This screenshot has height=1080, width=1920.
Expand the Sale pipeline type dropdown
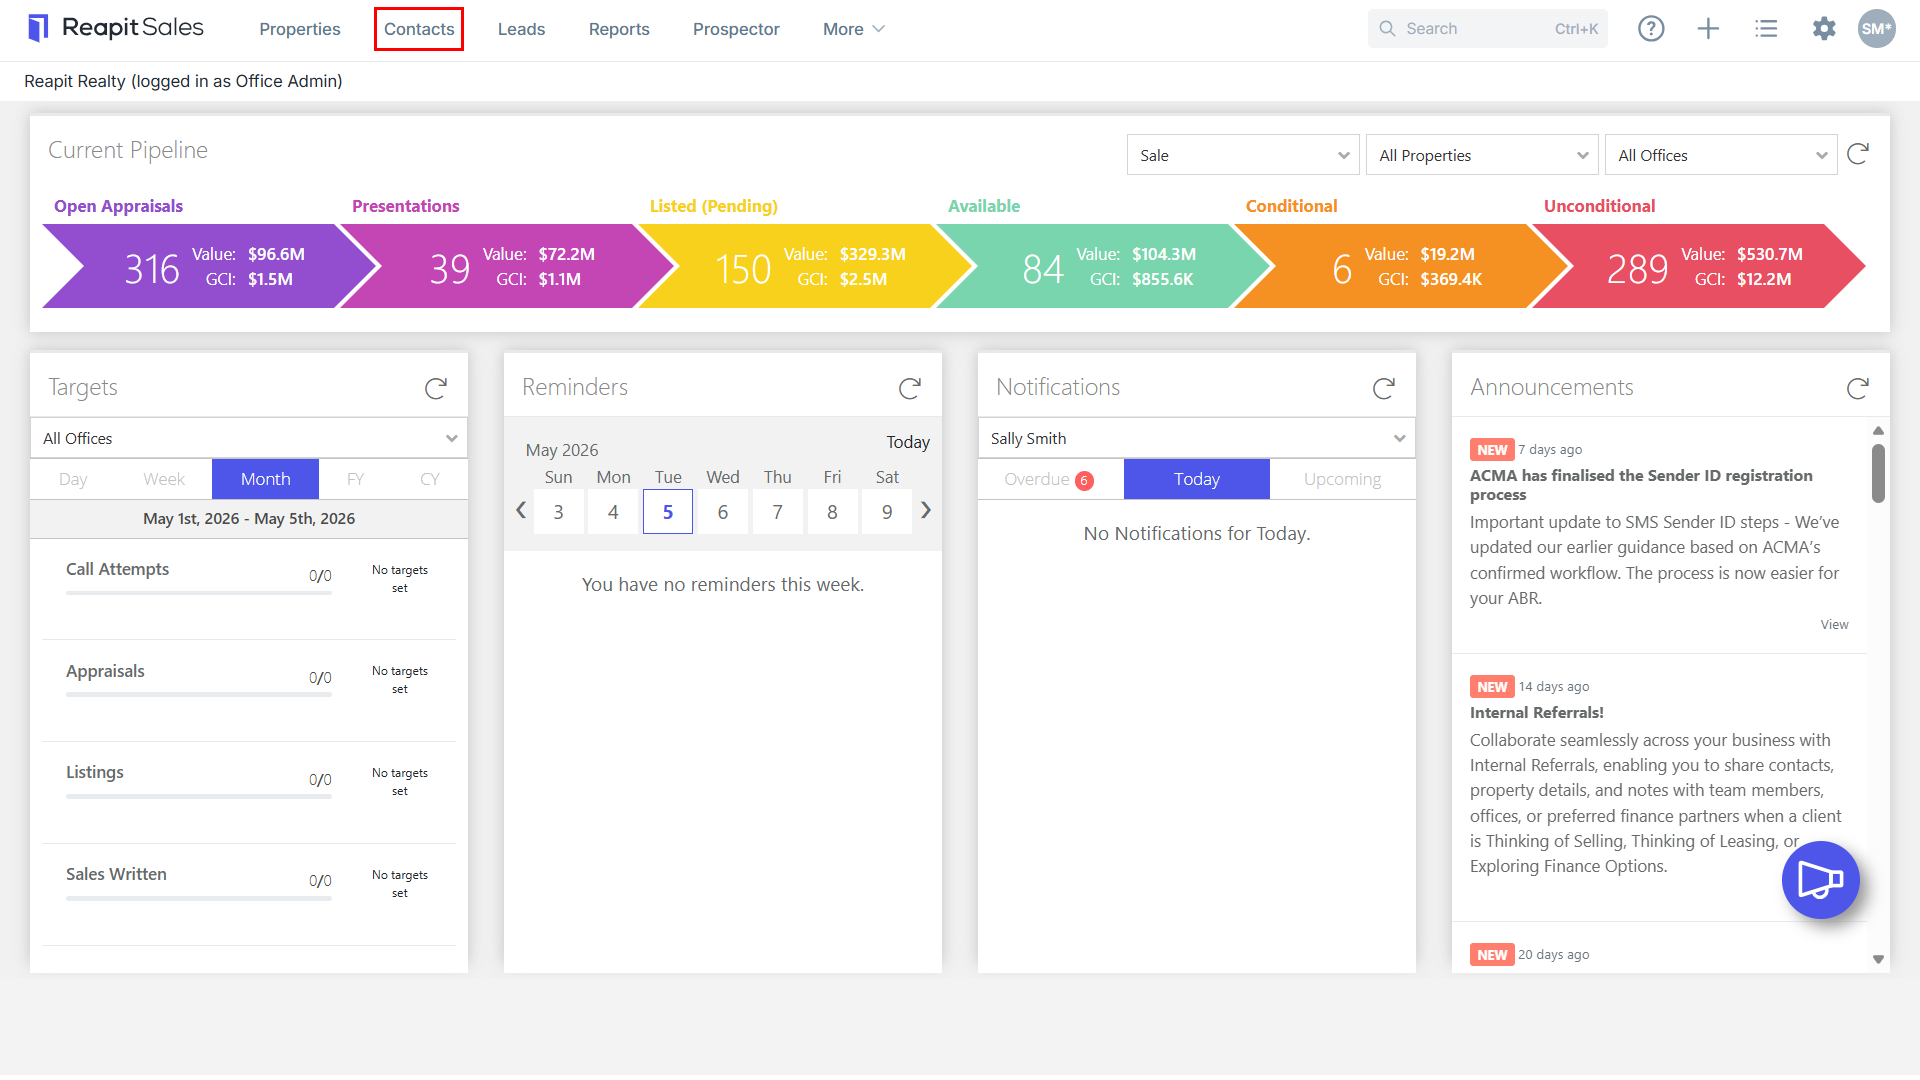click(x=1243, y=155)
